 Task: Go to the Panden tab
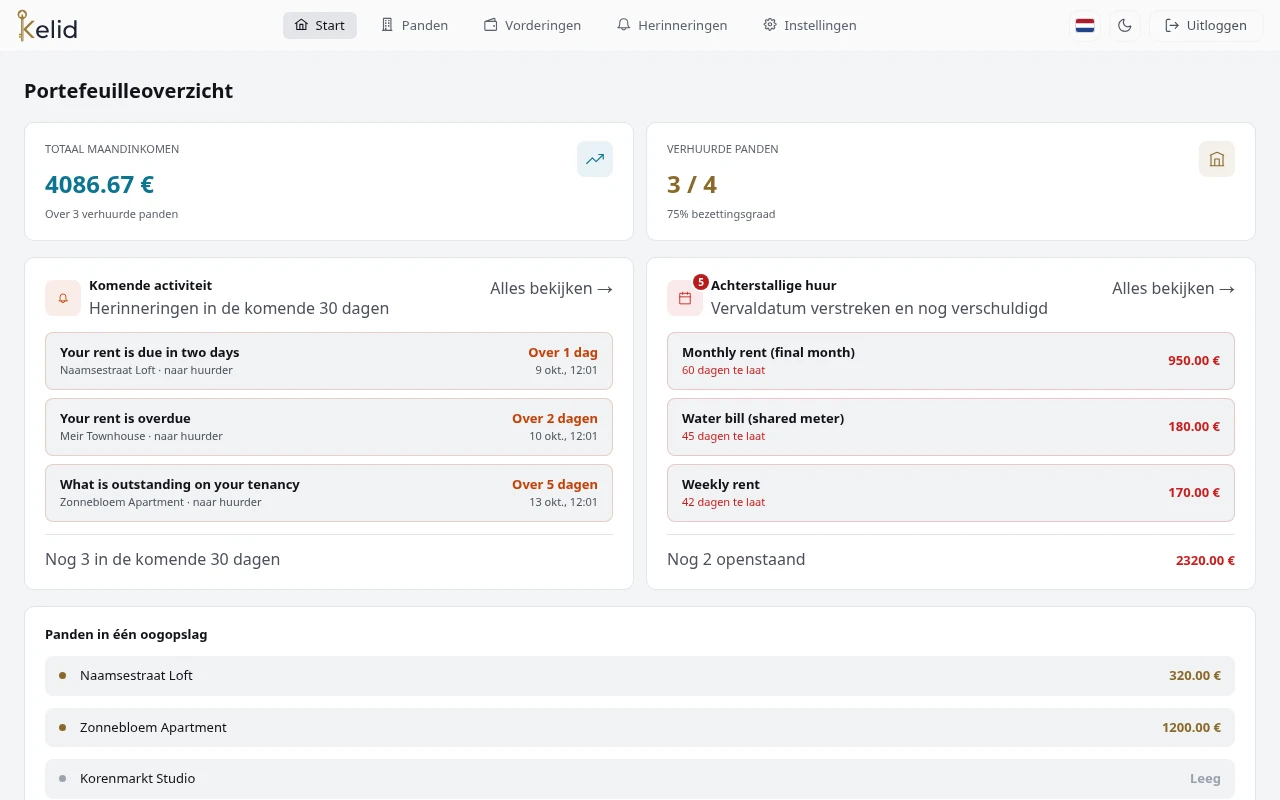coord(414,25)
